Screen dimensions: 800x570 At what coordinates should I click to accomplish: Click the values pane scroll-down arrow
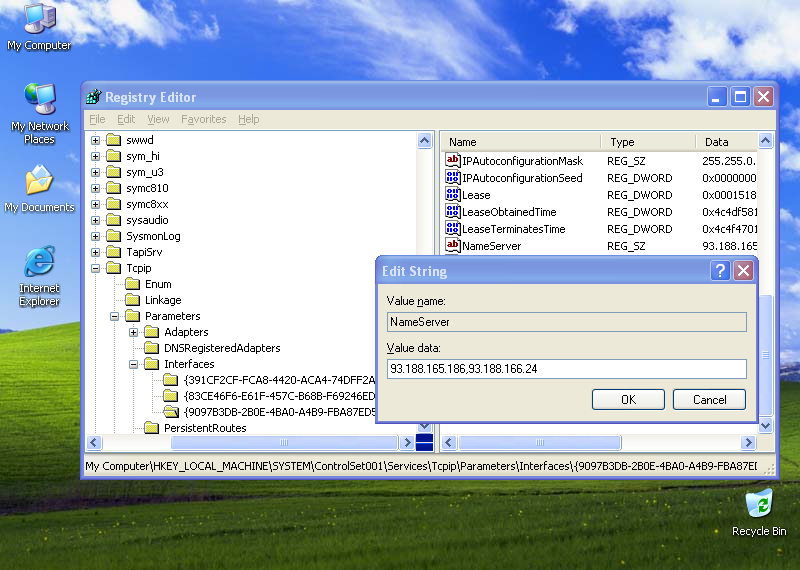pyautogui.click(x=765, y=425)
